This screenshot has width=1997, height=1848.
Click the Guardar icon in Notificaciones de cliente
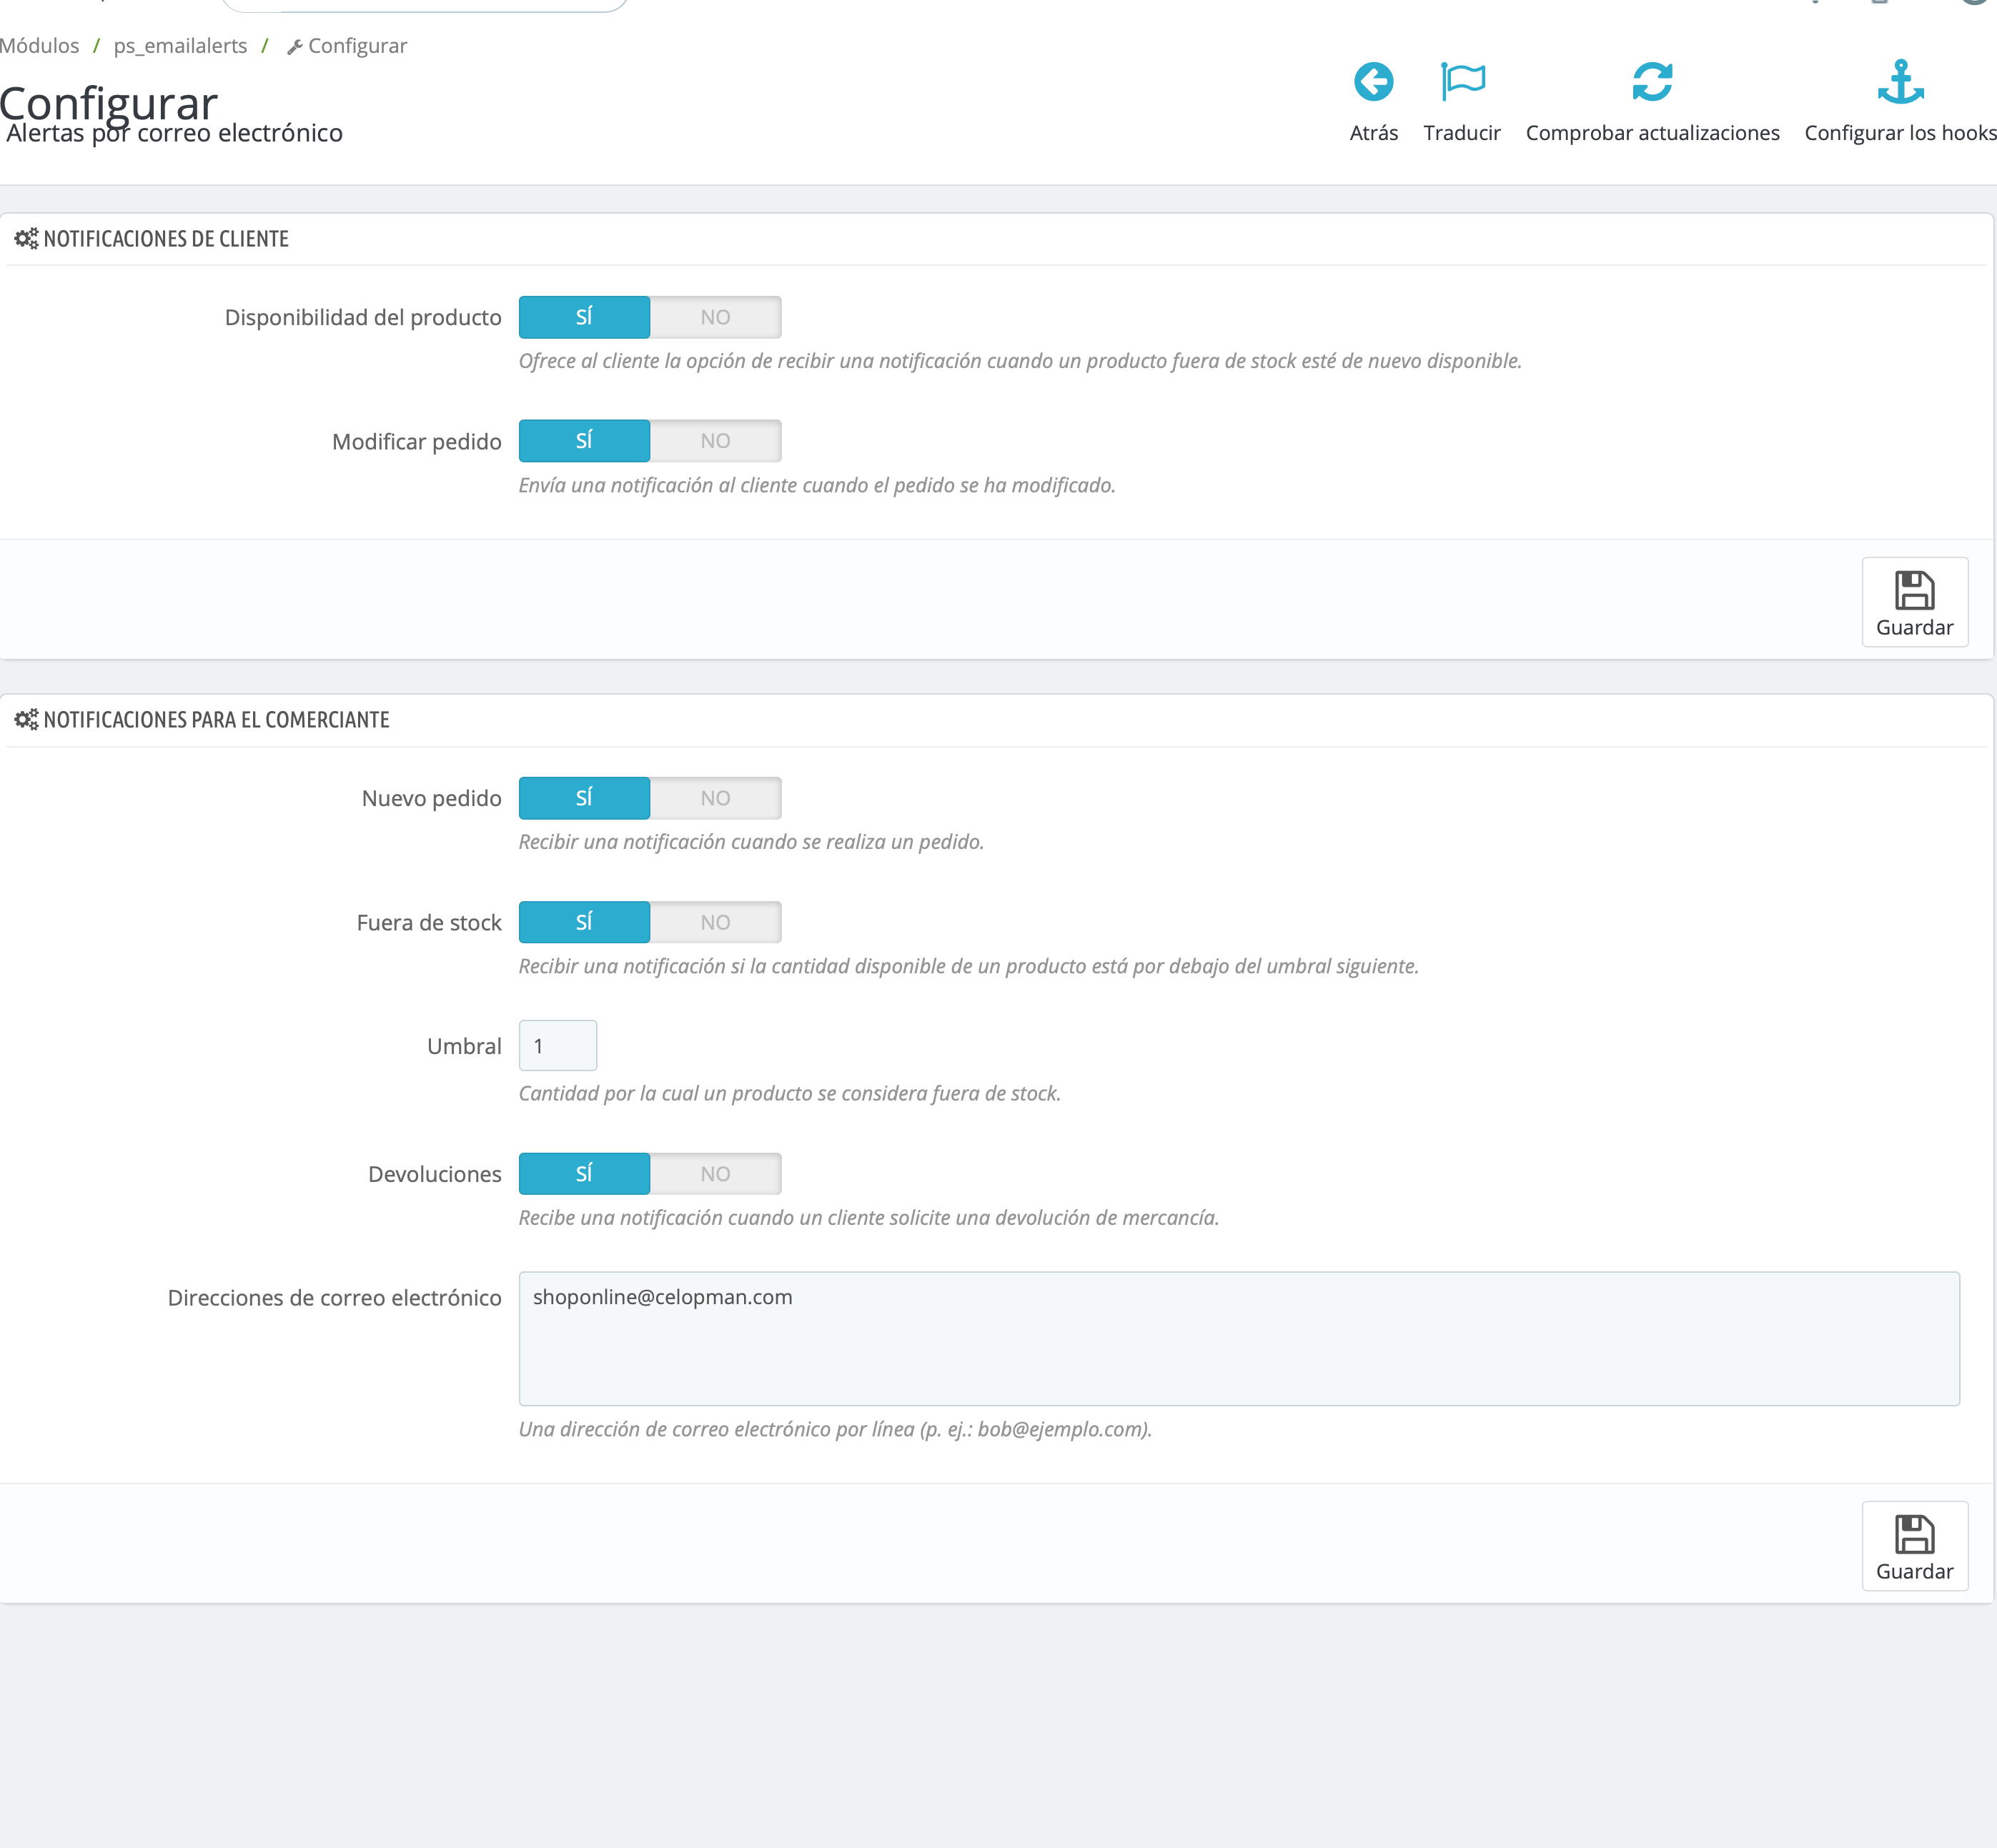(x=1914, y=590)
